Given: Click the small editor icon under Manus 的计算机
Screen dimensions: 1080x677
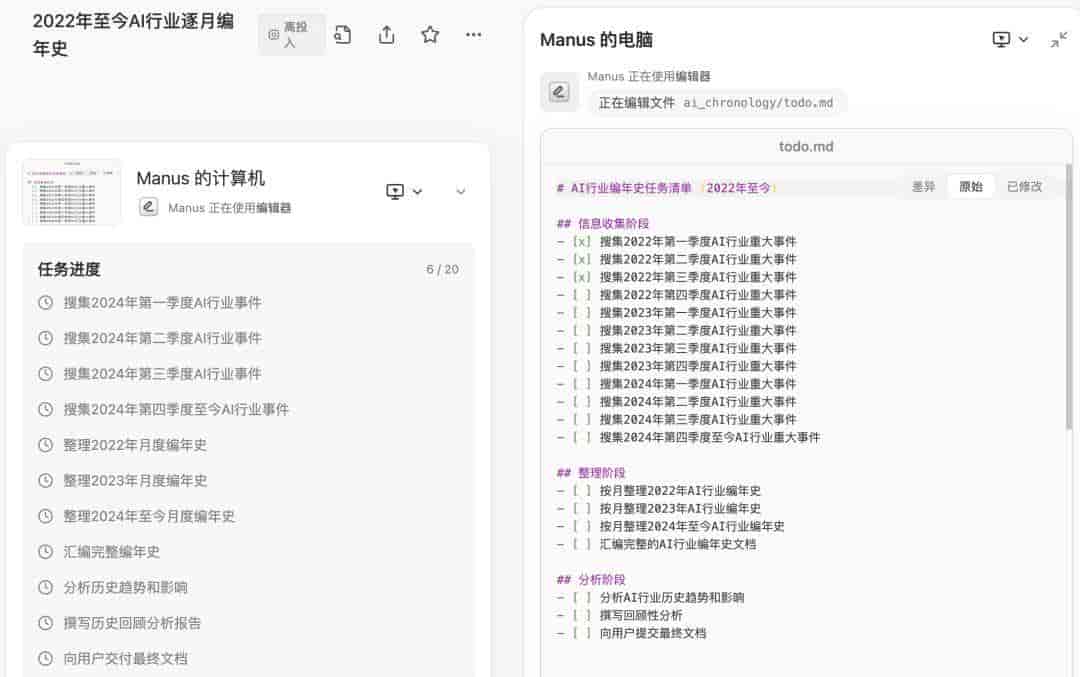Looking at the screenshot, I should point(148,207).
